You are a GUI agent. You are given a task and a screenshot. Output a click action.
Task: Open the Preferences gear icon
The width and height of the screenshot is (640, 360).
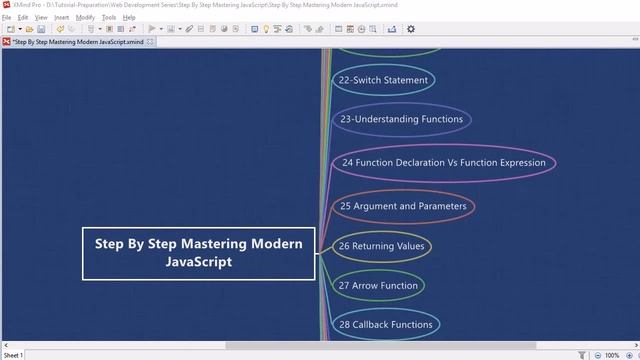pyautogui.click(x=411, y=29)
